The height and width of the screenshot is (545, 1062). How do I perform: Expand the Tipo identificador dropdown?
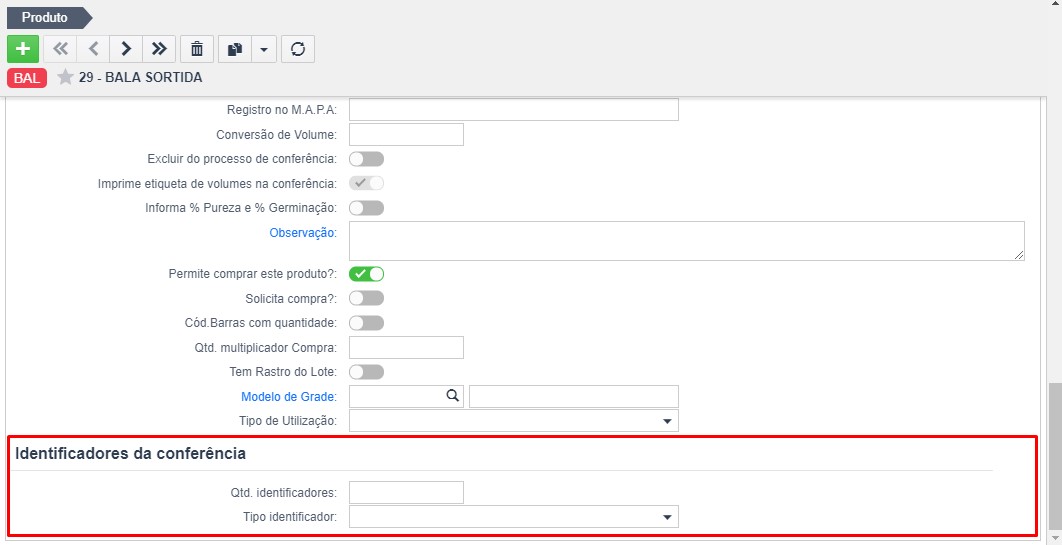tap(513, 517)
